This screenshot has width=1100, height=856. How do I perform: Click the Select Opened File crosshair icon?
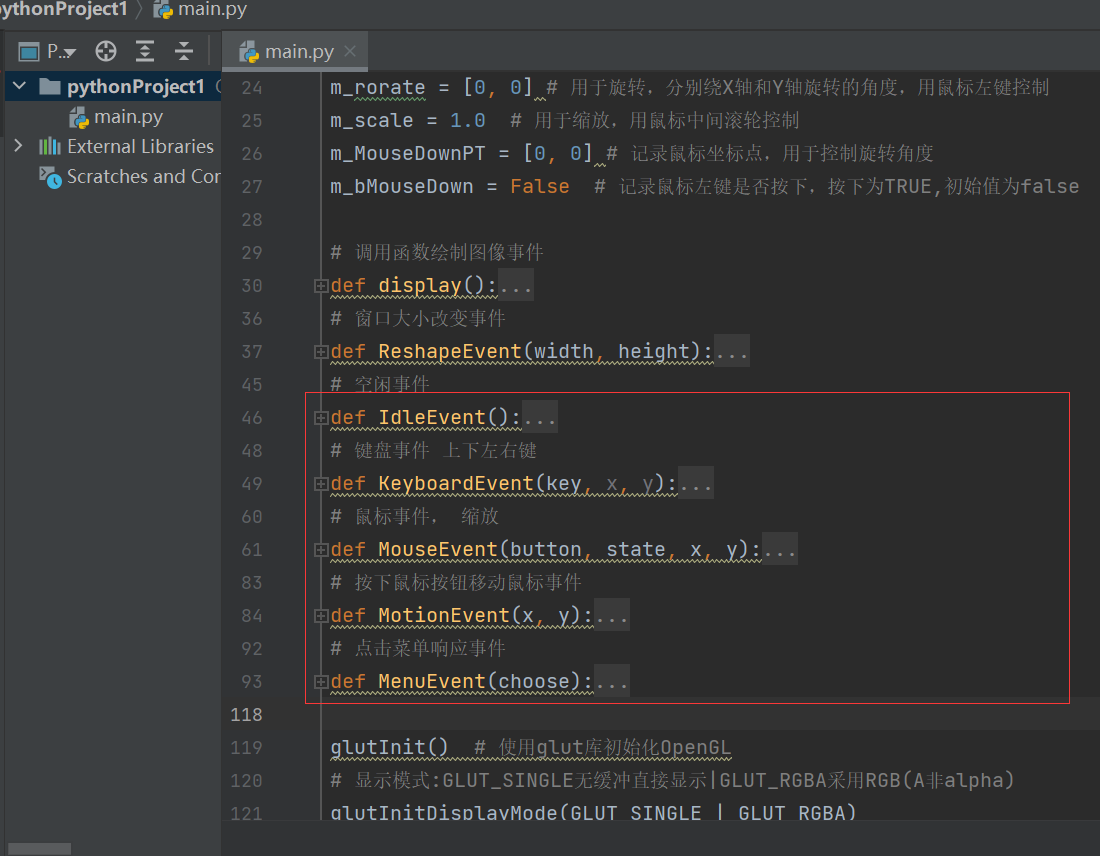(106, 50)
